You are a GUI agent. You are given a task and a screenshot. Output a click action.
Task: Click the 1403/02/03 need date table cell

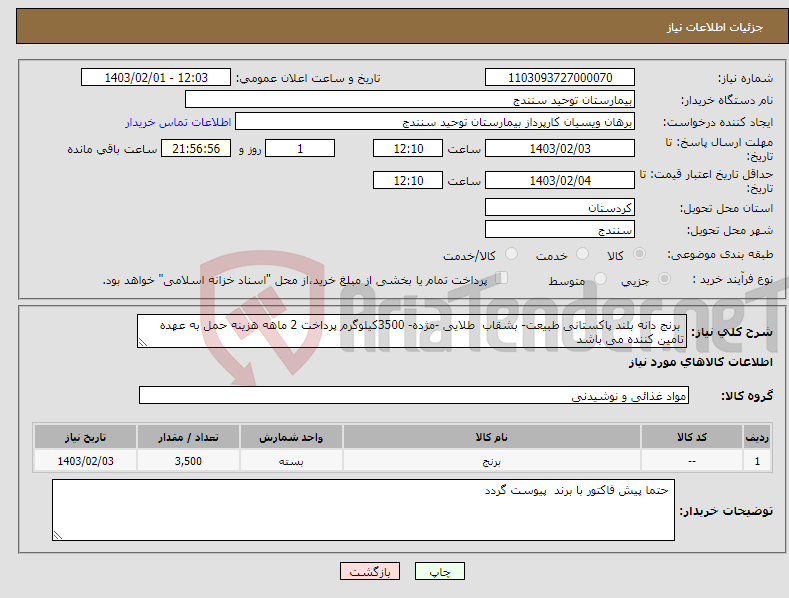coord(86,461)
